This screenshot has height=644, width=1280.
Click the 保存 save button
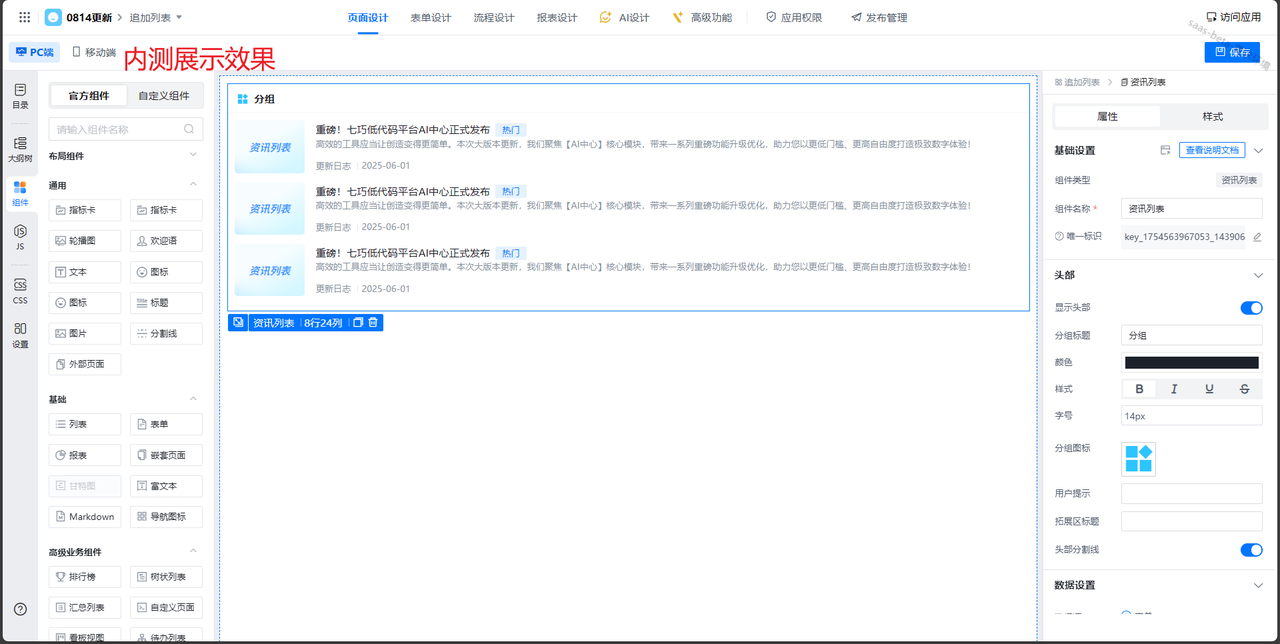[x=1232, y=52]
